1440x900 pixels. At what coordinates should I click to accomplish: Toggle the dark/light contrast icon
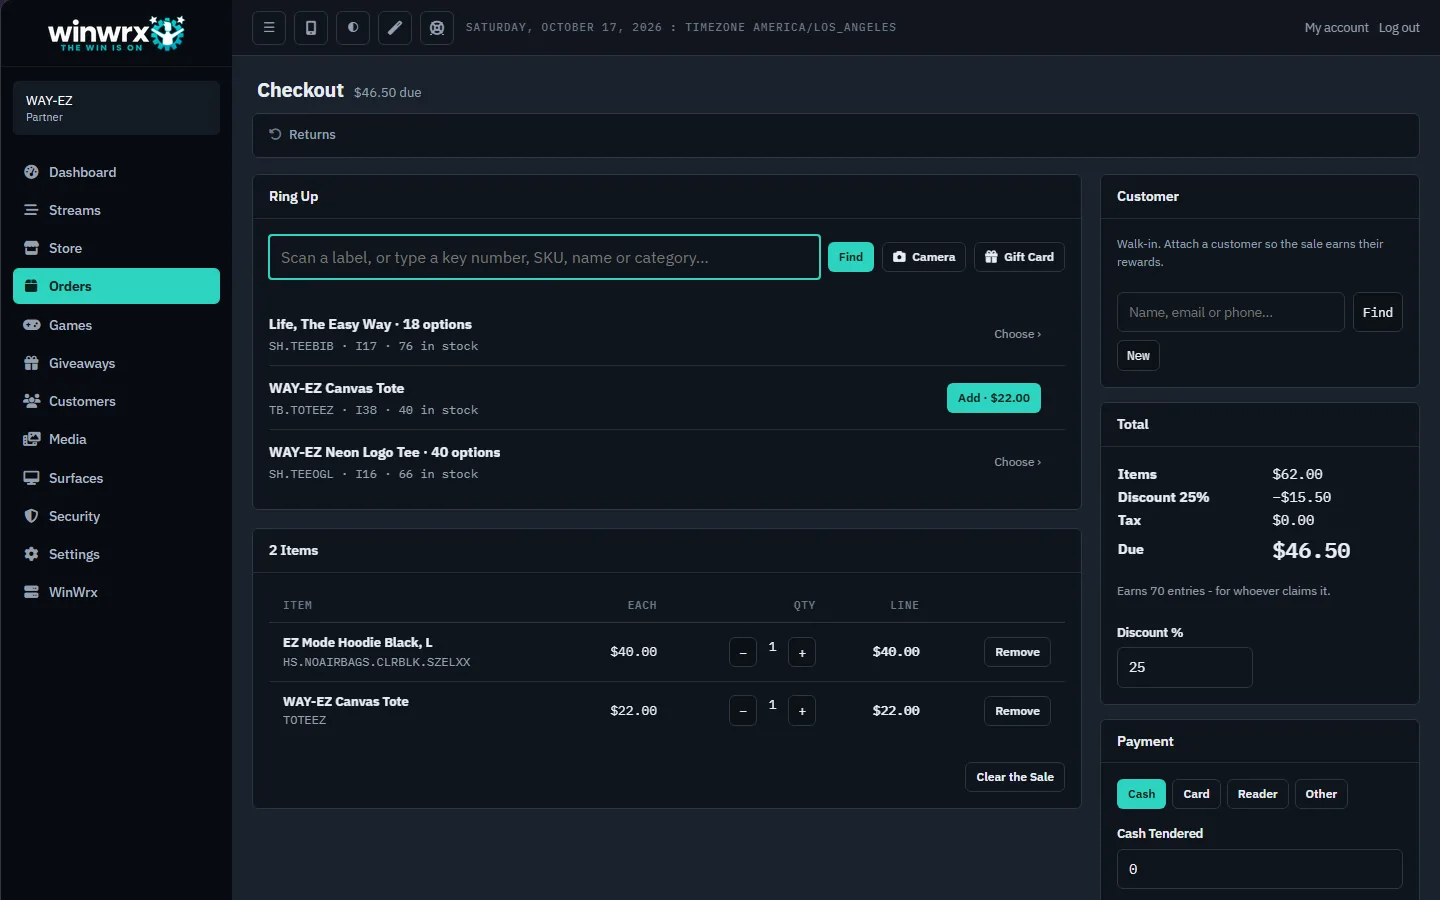353,28
